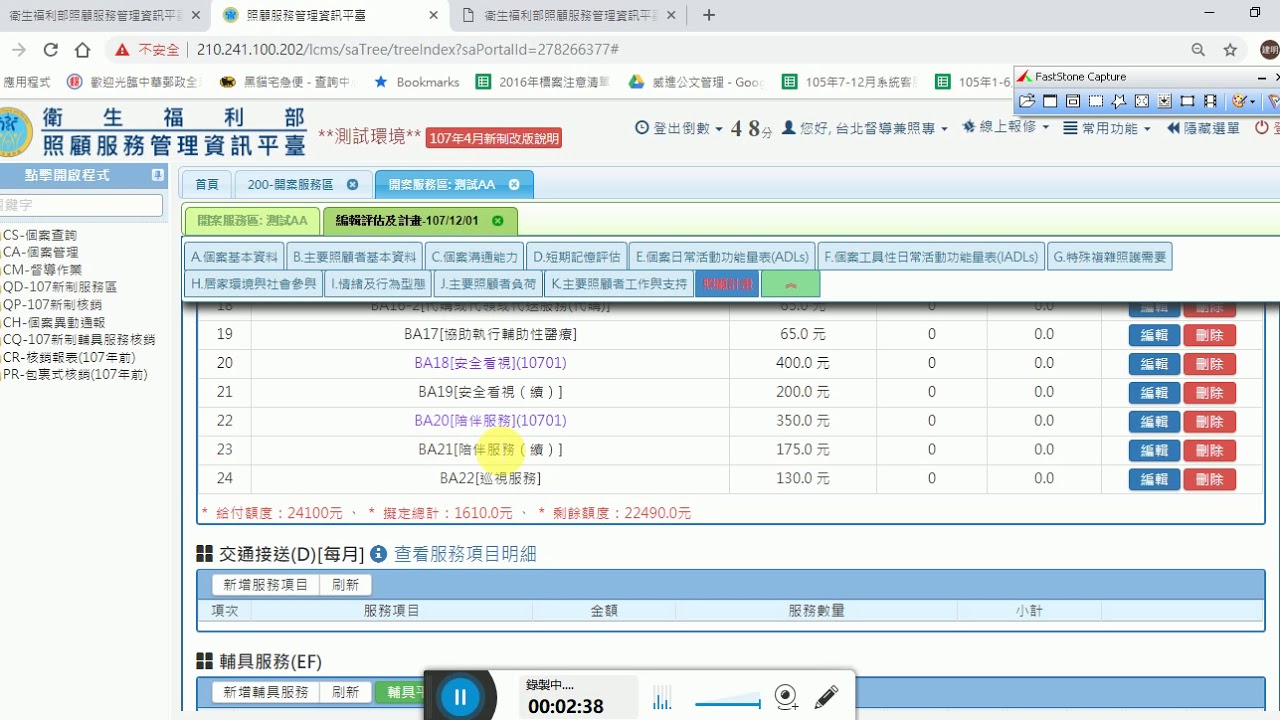Open 查看服務項目明細 link for 交通接送
Image resolution: width=1280 pixels, height=720 pixels.
[466, 553]
